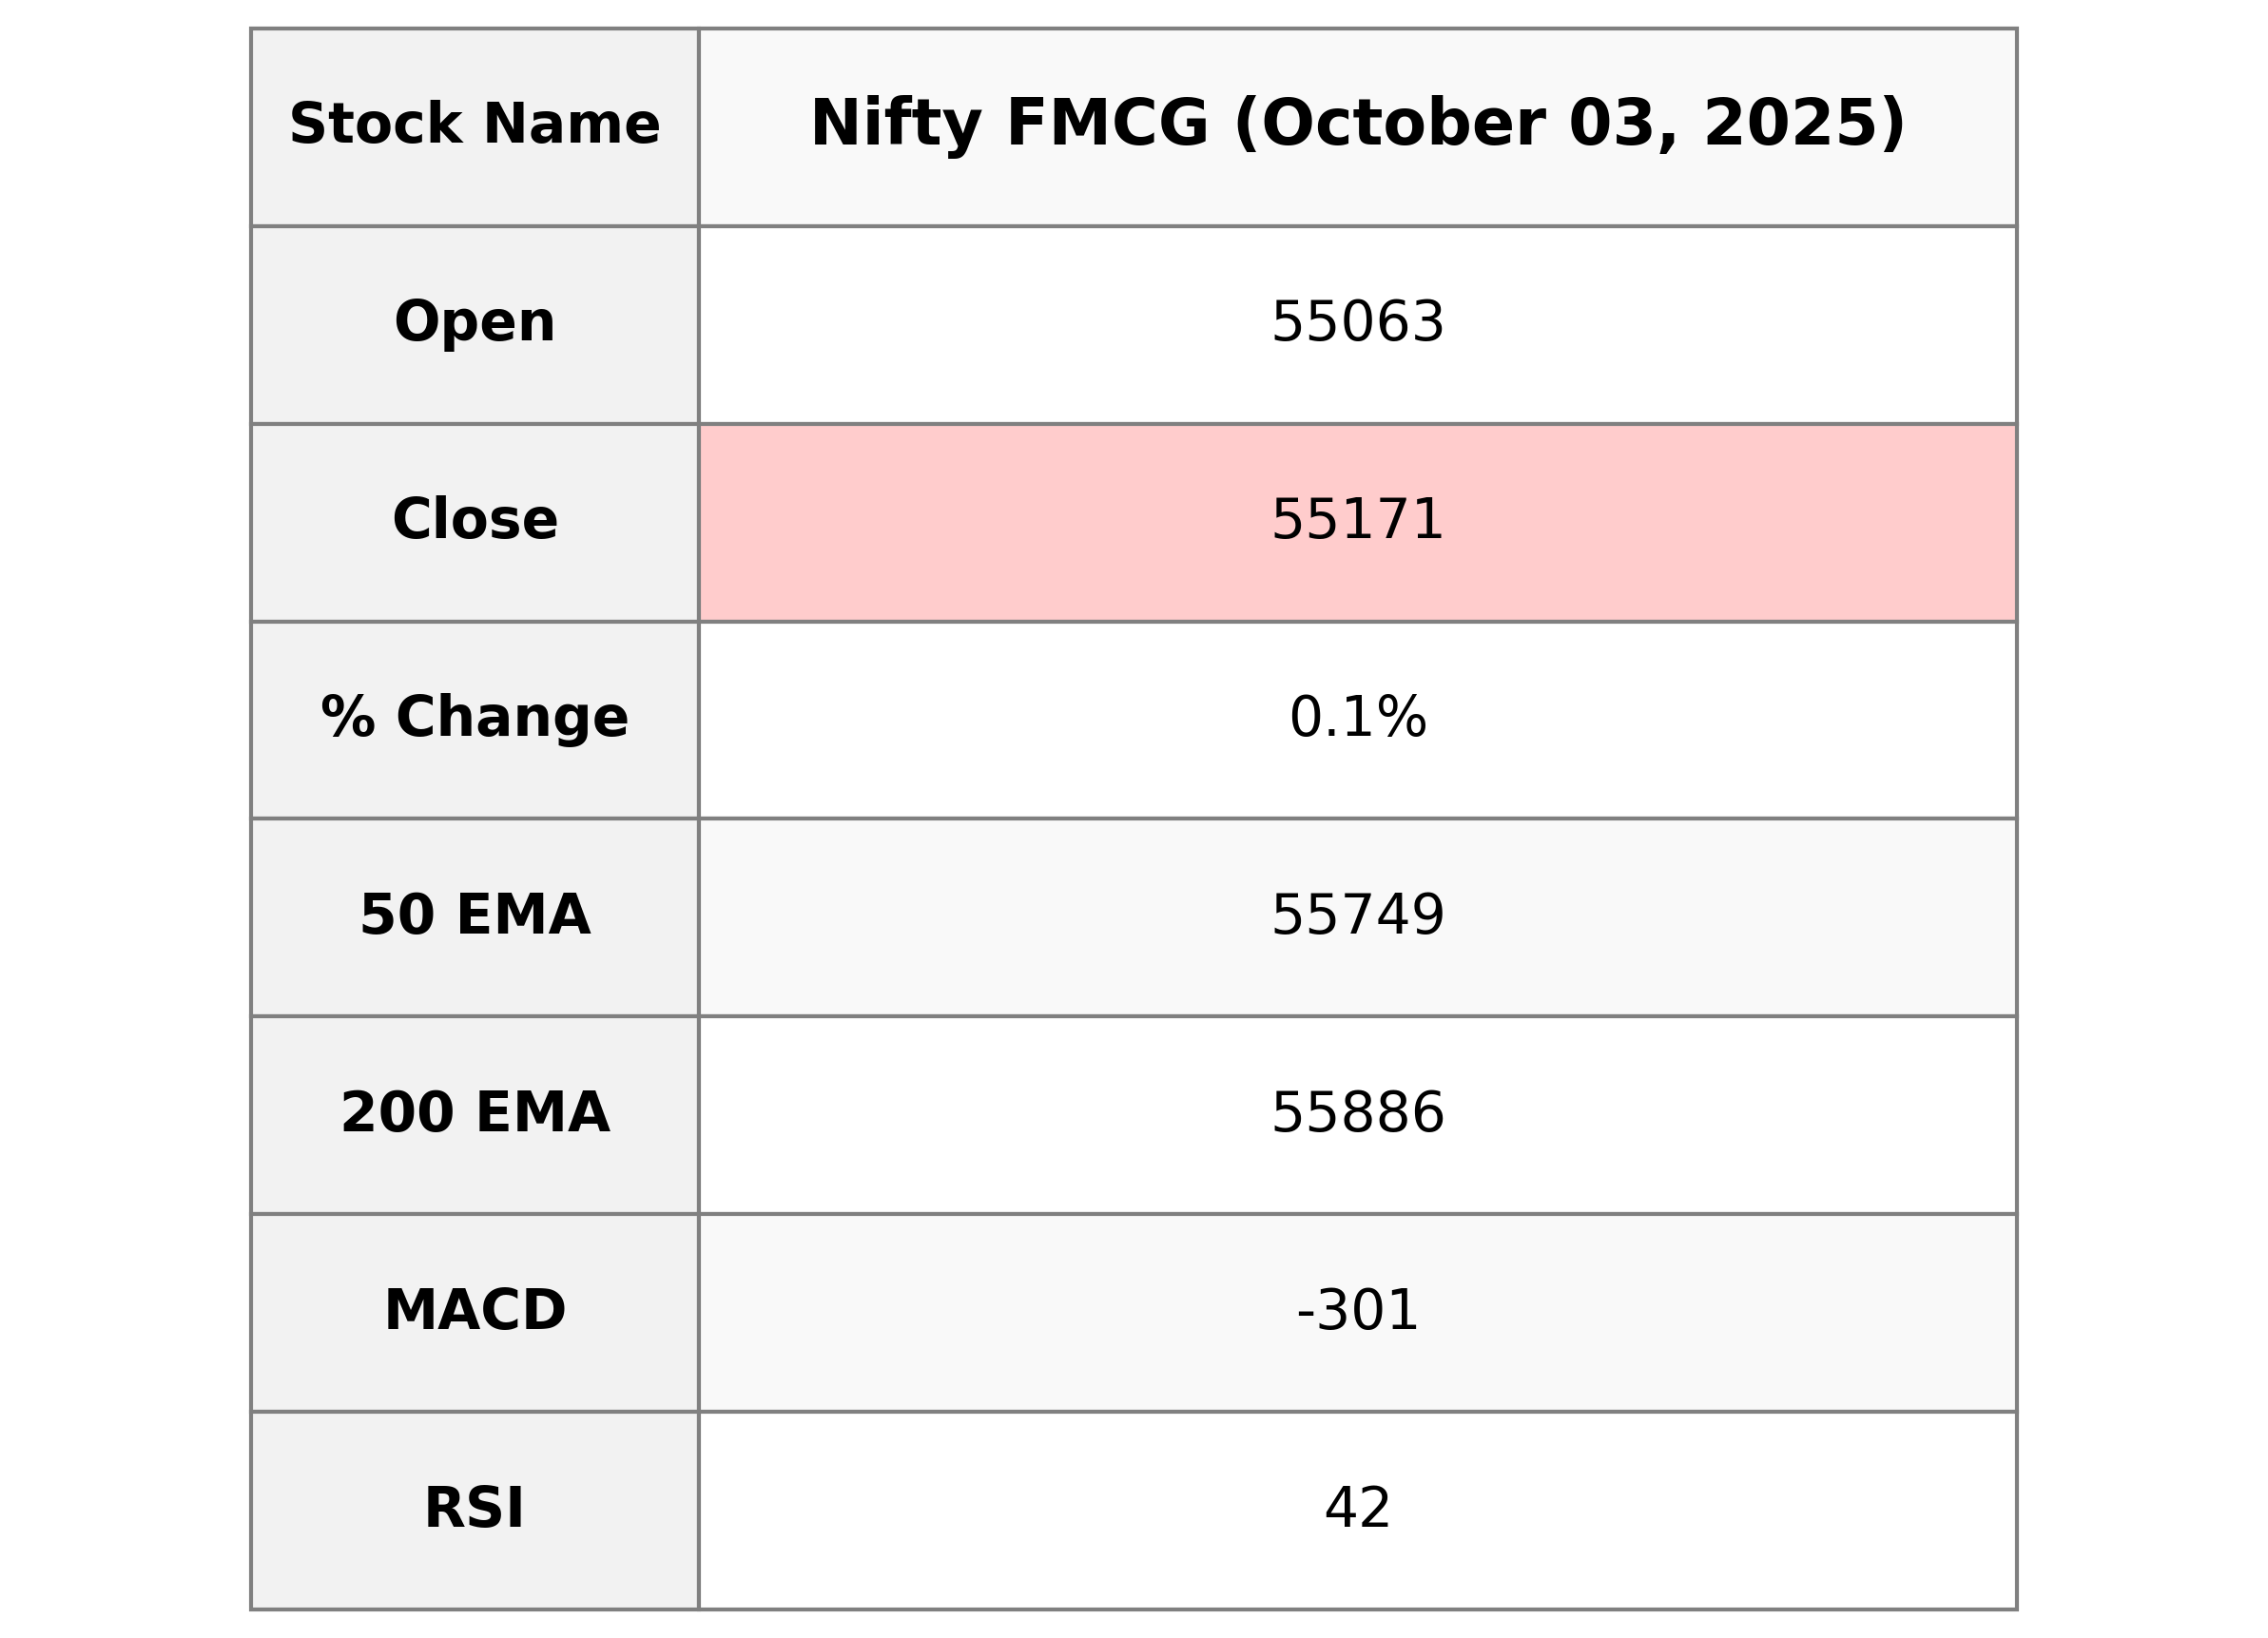
Task: Click the 0.1% change value
Action: 1357,719
